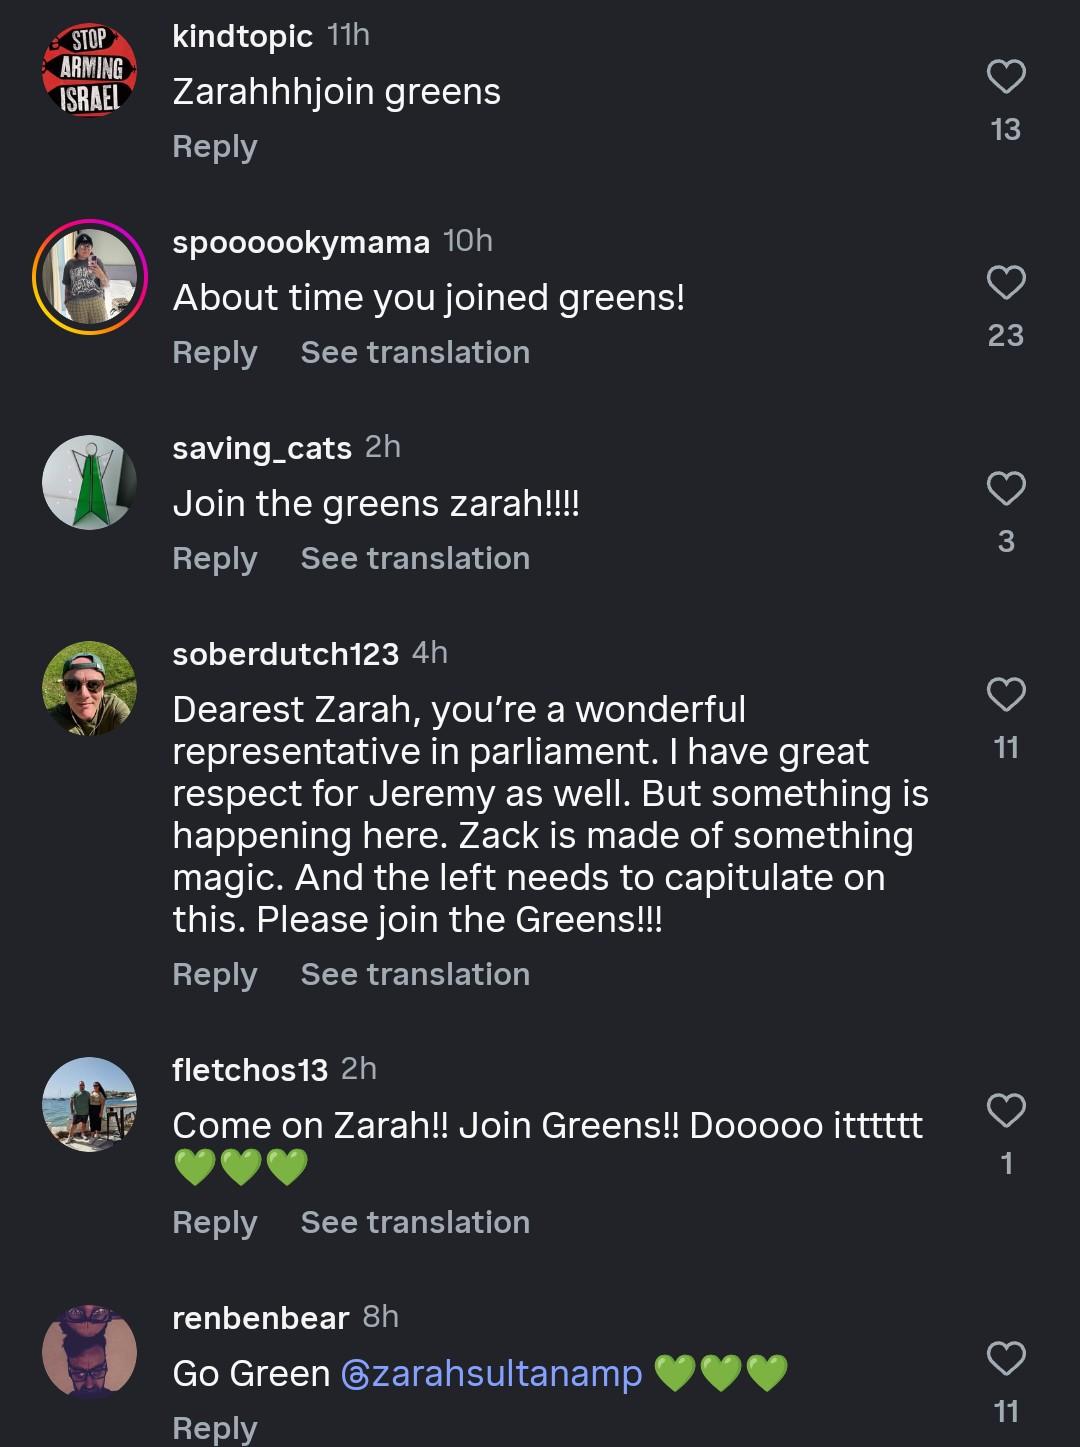
Task: View spoooookymama's story ring avatar
Action: click(90, 276)
